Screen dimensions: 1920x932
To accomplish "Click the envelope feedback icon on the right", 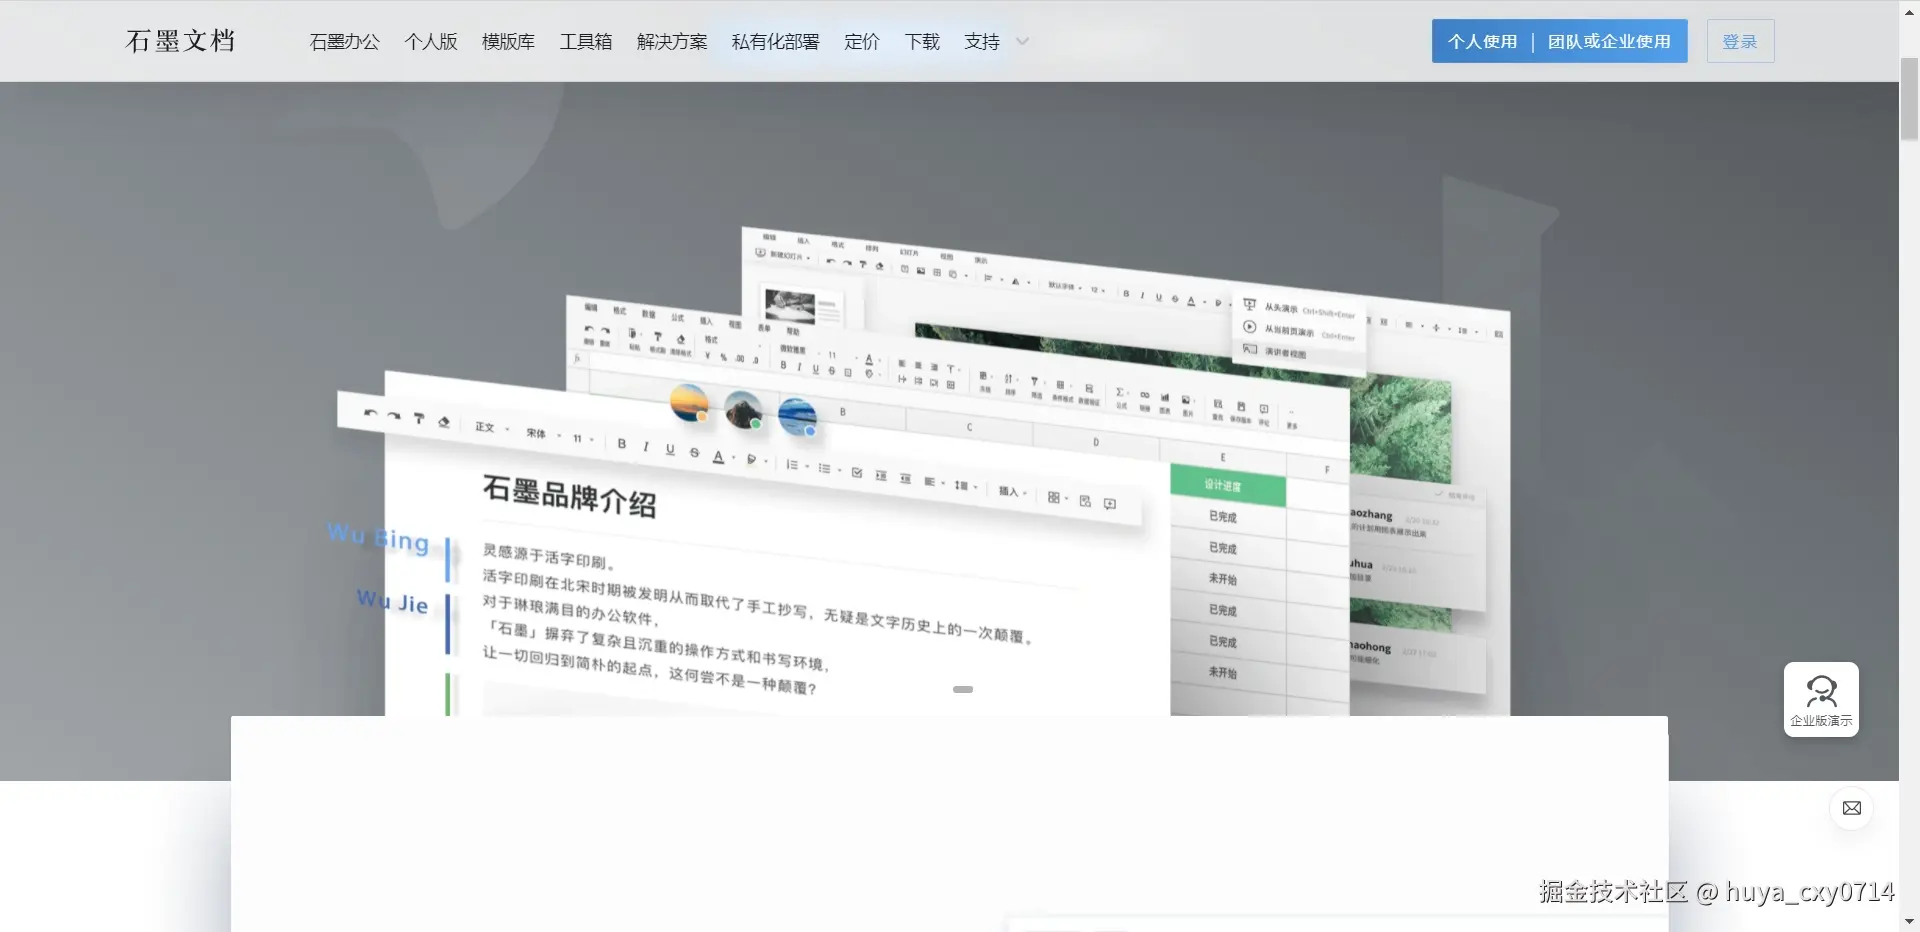I will (x=1851, y=808).
